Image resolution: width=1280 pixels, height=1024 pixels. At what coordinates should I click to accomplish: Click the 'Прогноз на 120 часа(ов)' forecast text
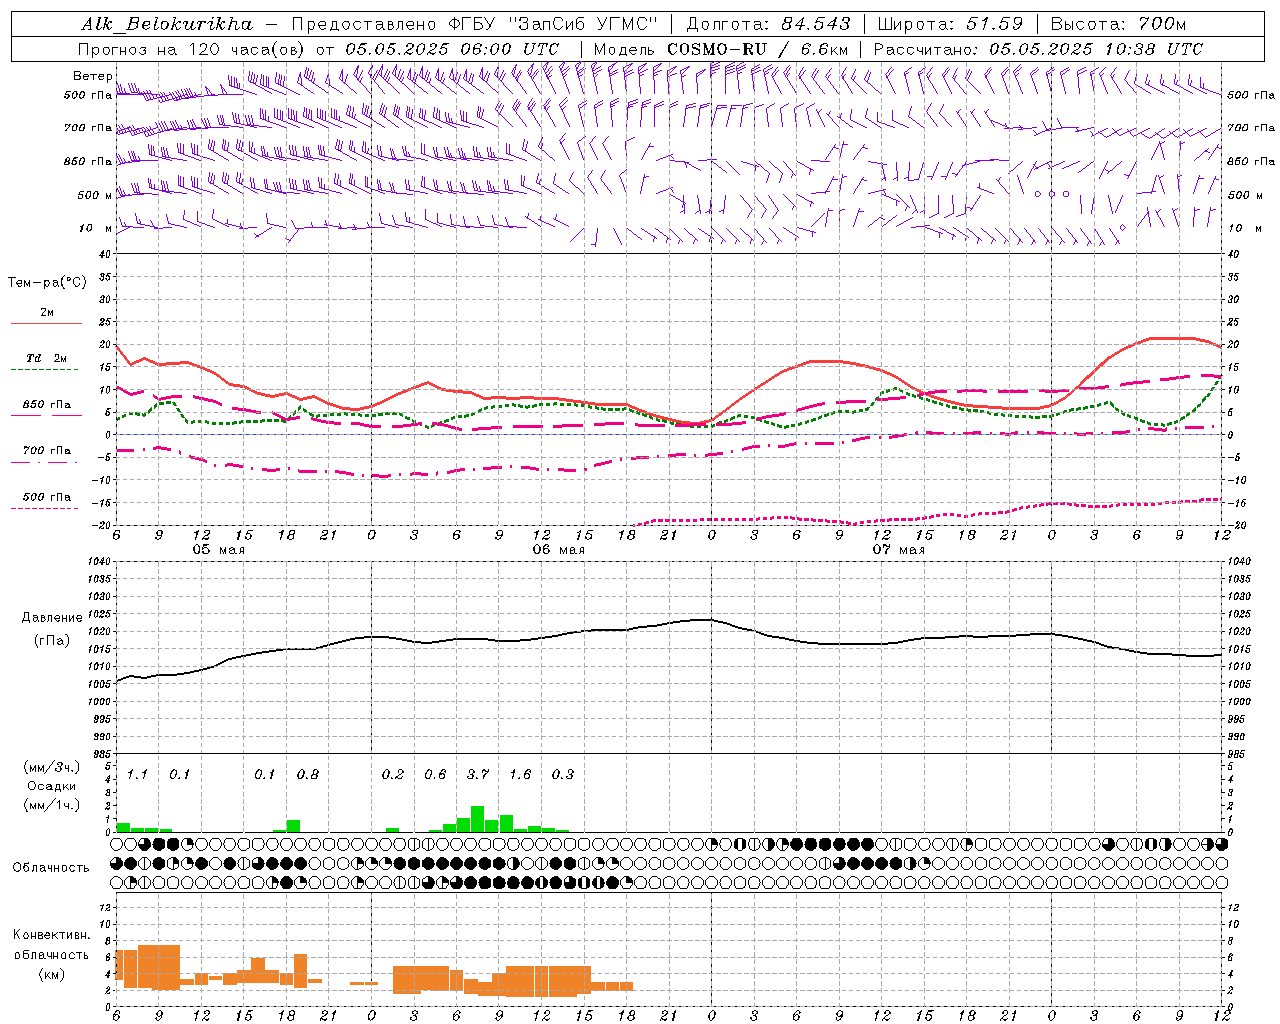point(192,49)
